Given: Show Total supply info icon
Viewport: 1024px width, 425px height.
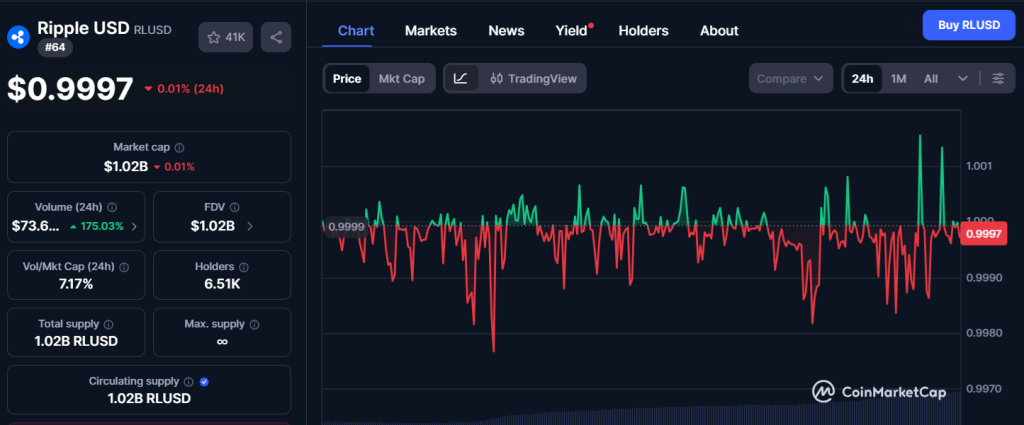Looking at the screenshot, I should point(108,324).
